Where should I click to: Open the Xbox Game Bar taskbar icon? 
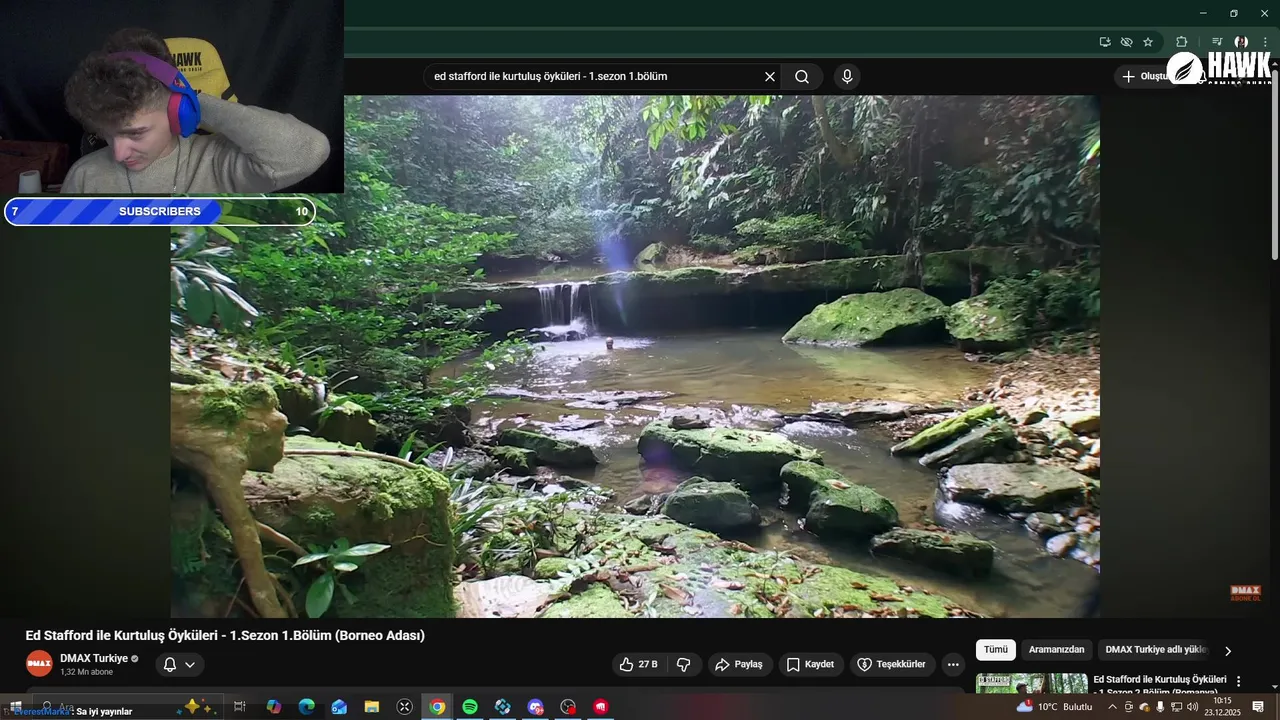click(x=404, y=707)
